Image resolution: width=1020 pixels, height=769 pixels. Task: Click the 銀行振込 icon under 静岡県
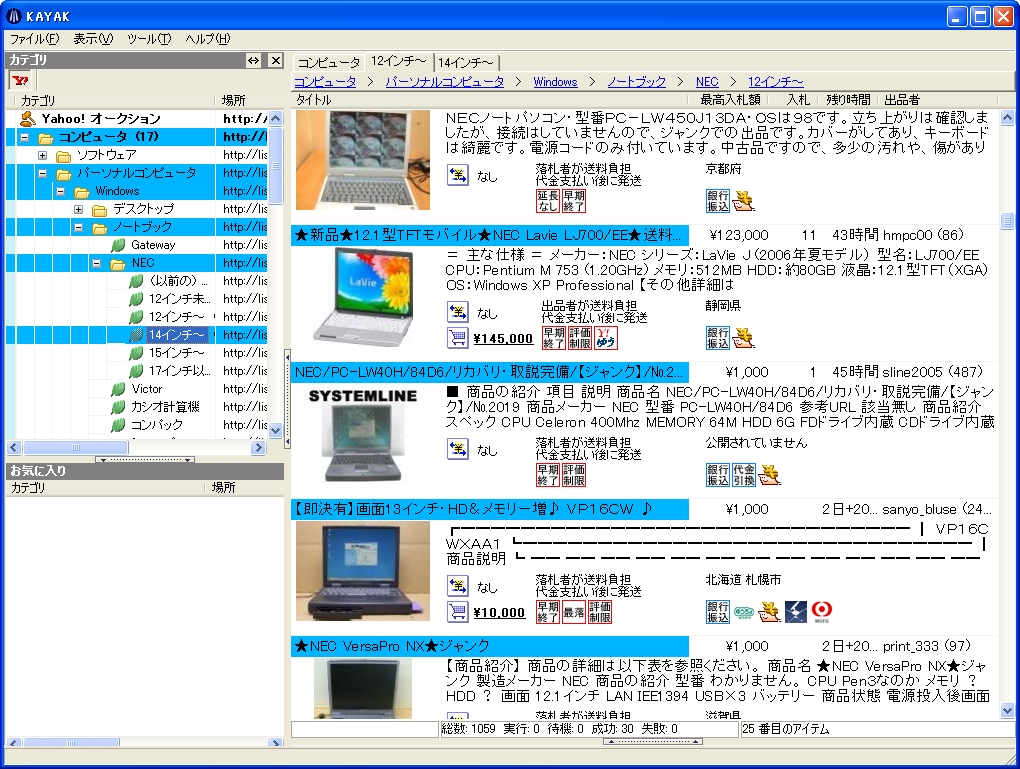coord(718,338)
